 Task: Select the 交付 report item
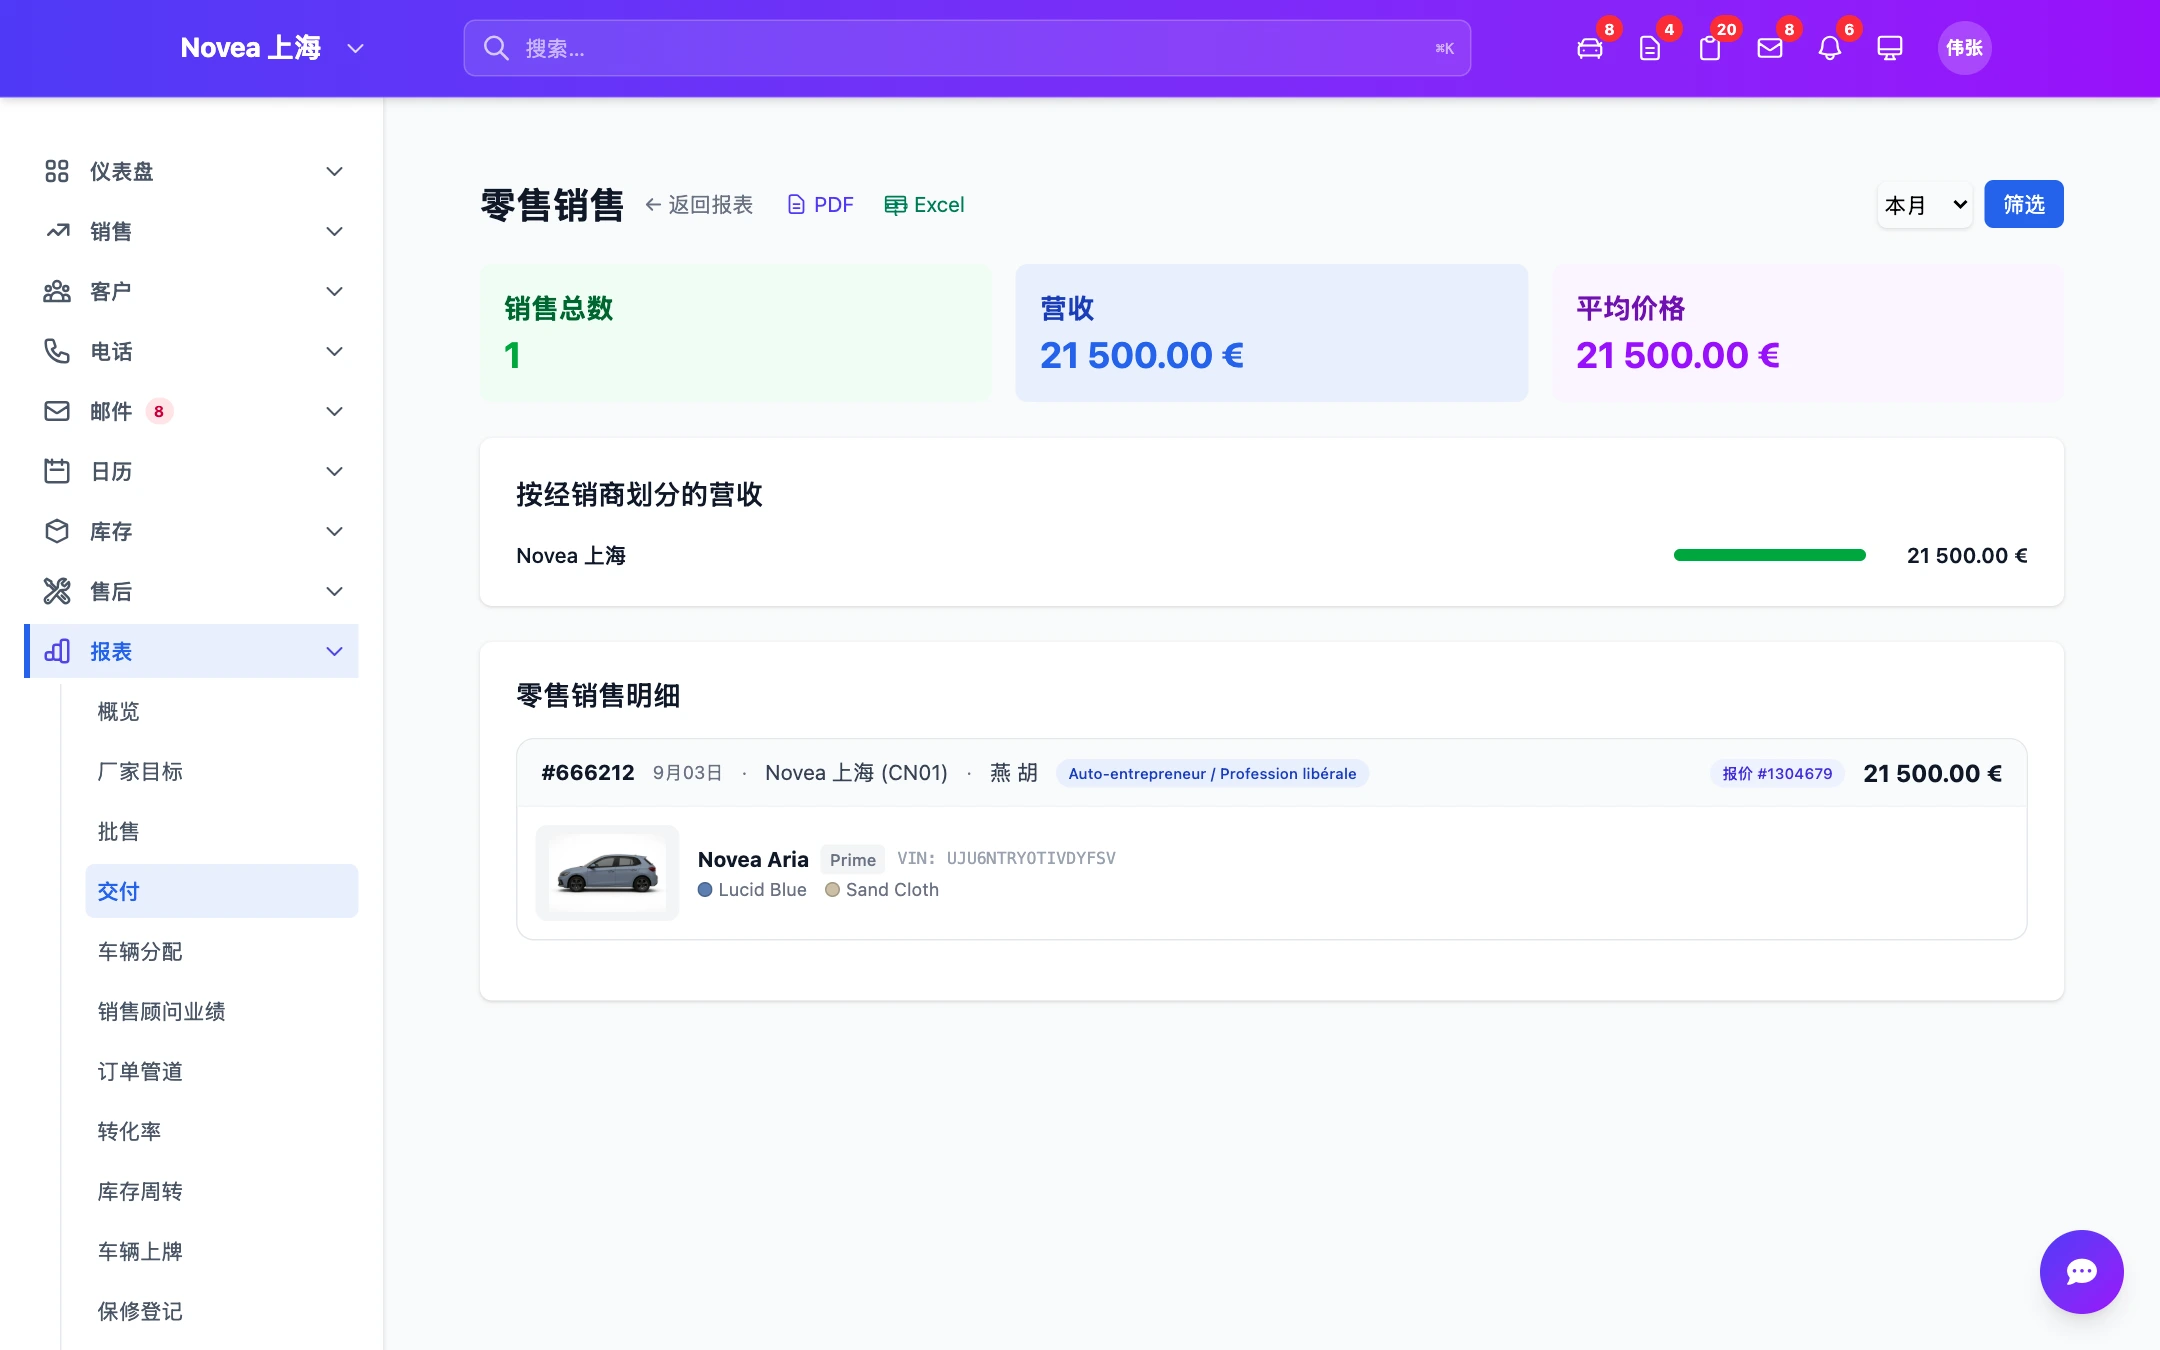221,891
